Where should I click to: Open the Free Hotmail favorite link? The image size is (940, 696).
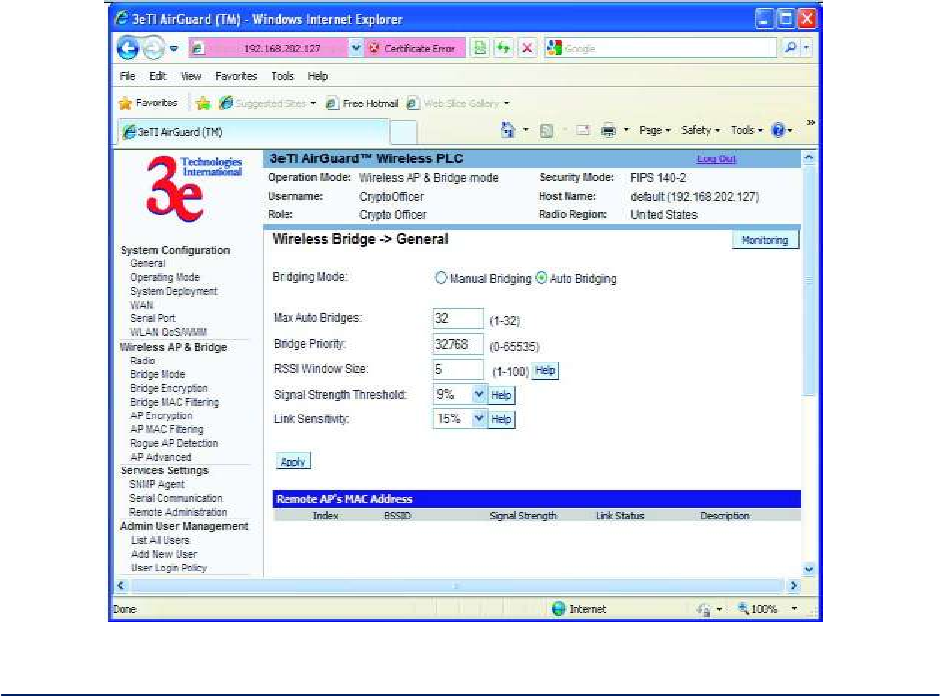pyautogui.click(x=362, y=103)
